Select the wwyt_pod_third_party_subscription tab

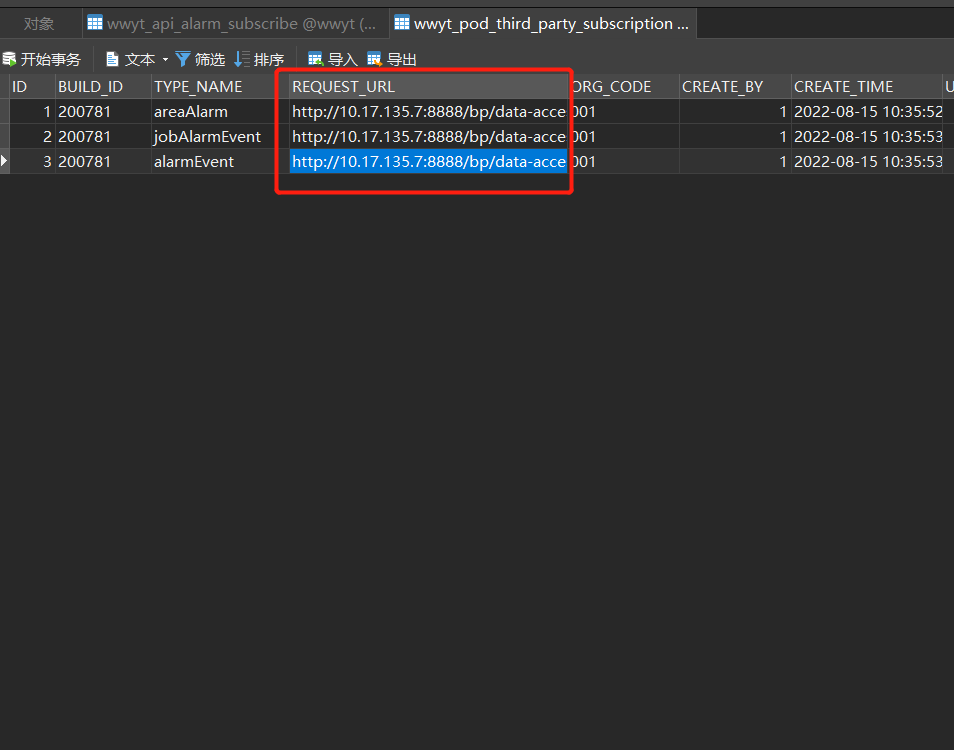tap(543, 24)
